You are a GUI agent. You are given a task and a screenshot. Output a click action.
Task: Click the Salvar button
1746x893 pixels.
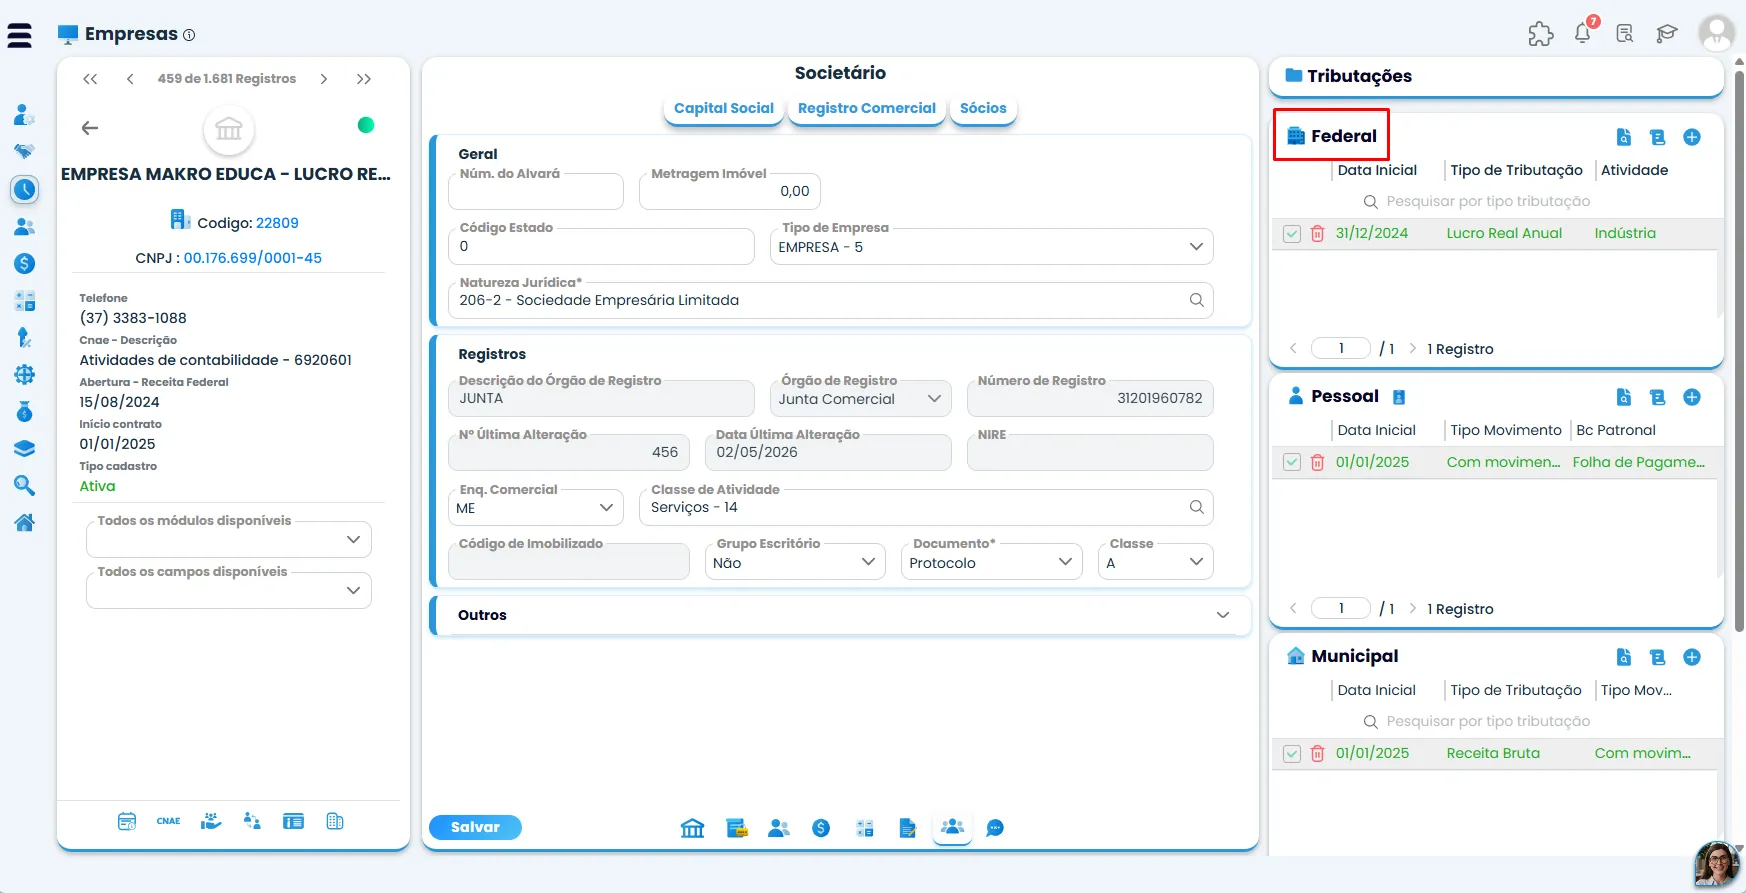[475, 827]
